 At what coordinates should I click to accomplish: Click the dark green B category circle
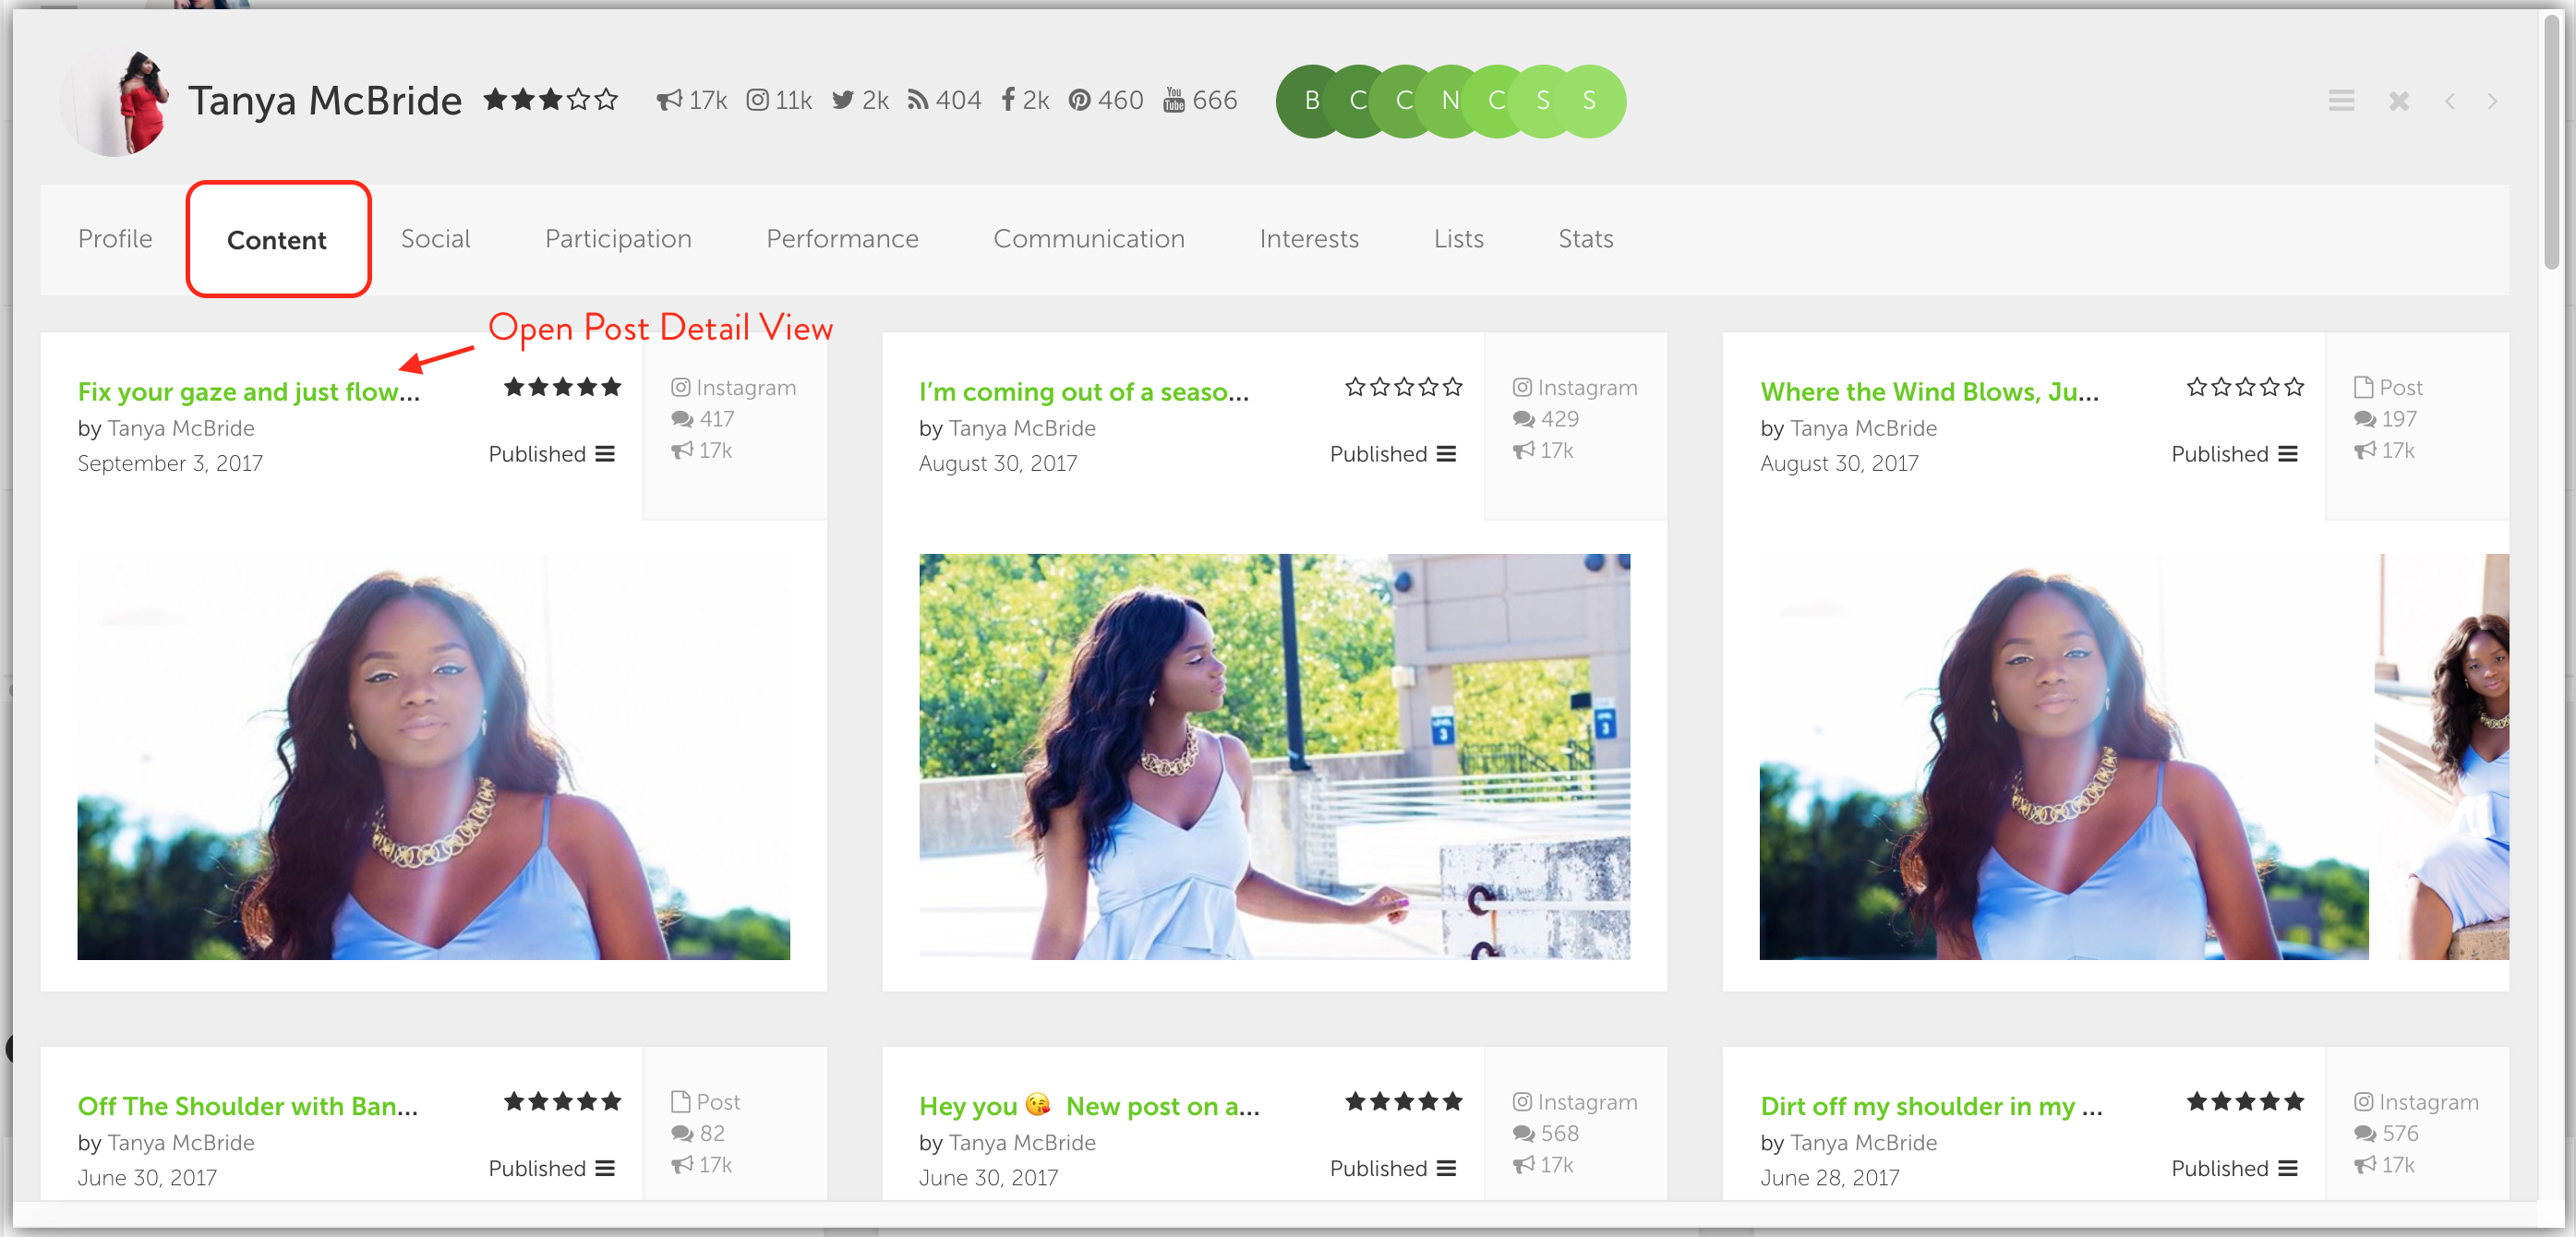pos(1312,101)
